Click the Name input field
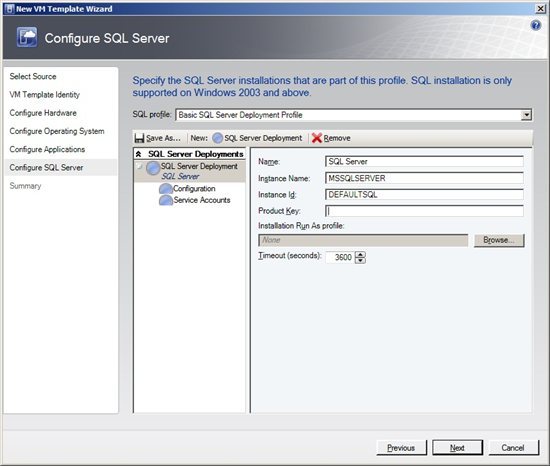 [x=424, y=162]
